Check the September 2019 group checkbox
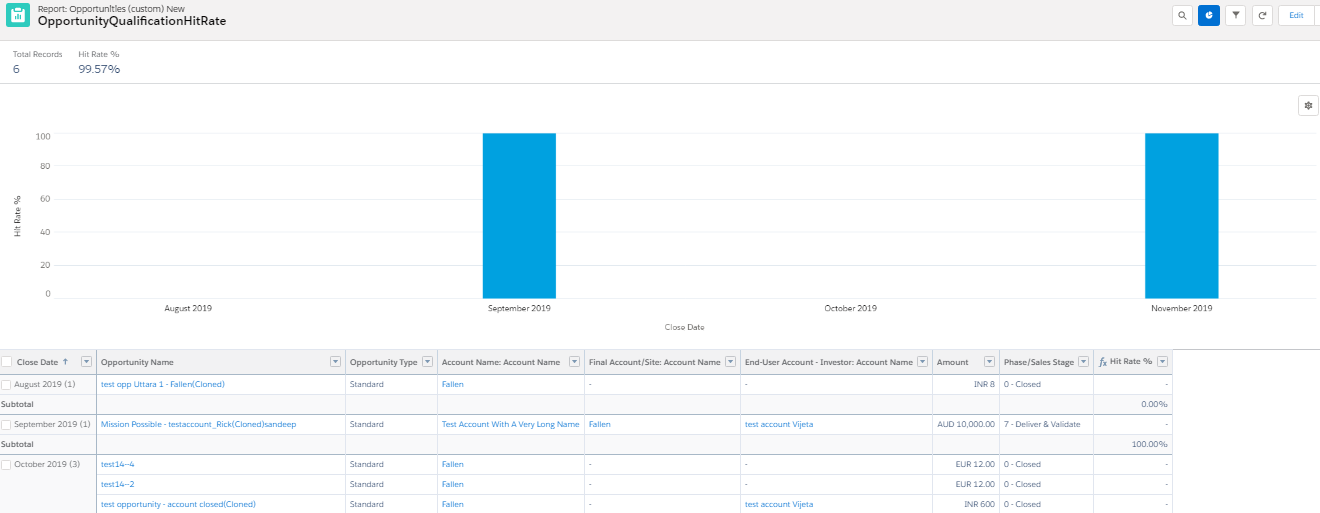 coord(7,424)
